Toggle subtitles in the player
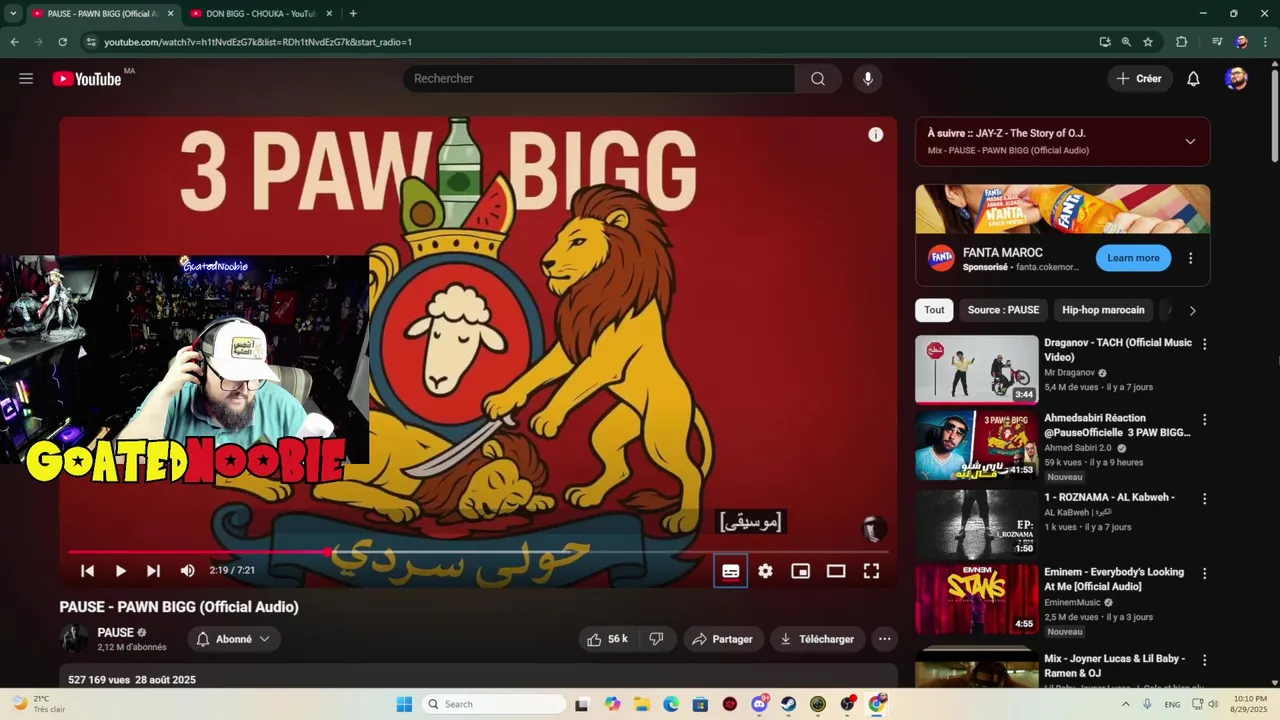Image resolution: width=1280 pixels, height=720 pixels. point(731,571)
